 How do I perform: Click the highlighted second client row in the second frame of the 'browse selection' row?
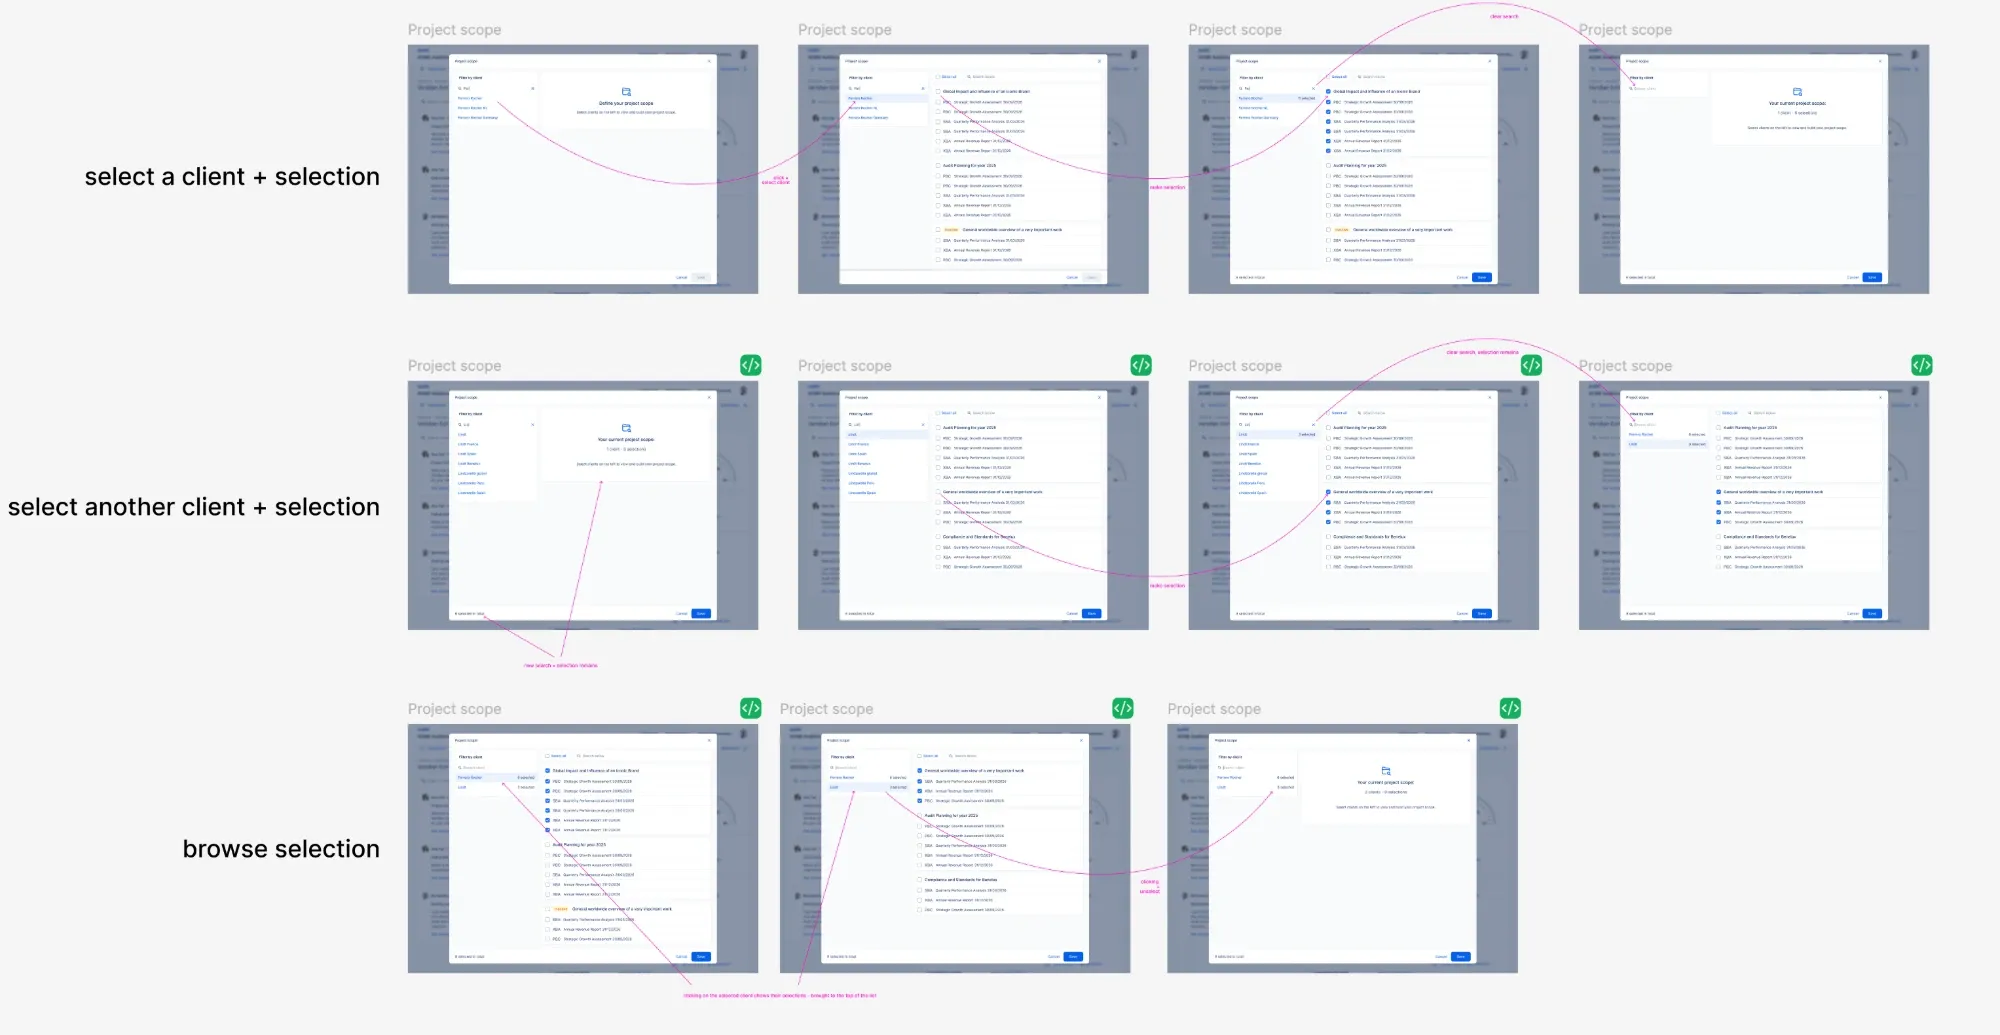pyautogui.click(x=869, y=788)
